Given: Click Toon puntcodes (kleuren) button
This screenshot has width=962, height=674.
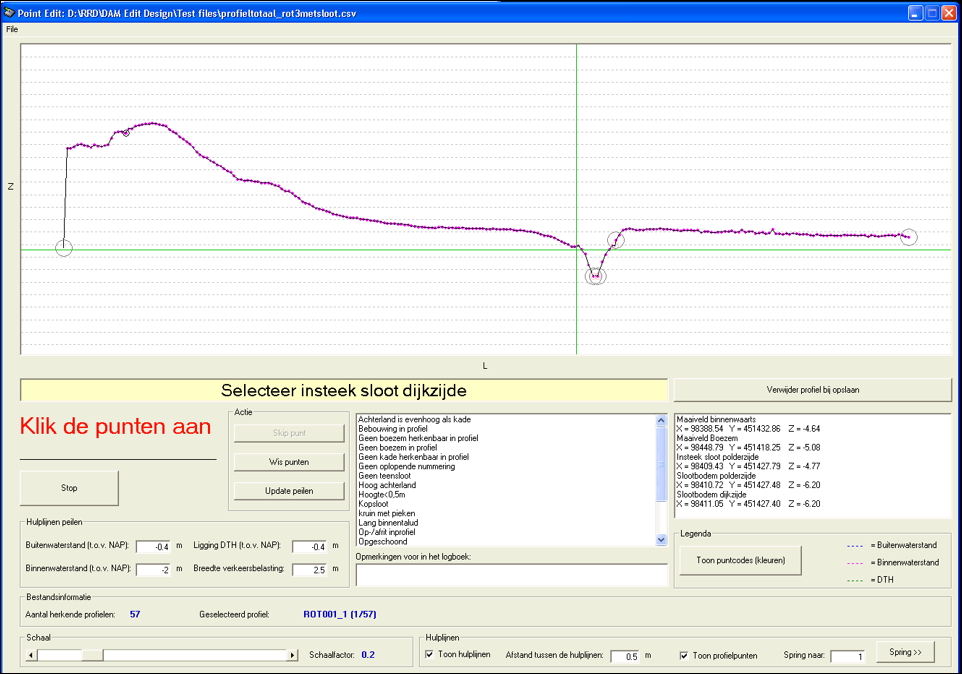Looking at the screenshot, I should coord(740,561).
